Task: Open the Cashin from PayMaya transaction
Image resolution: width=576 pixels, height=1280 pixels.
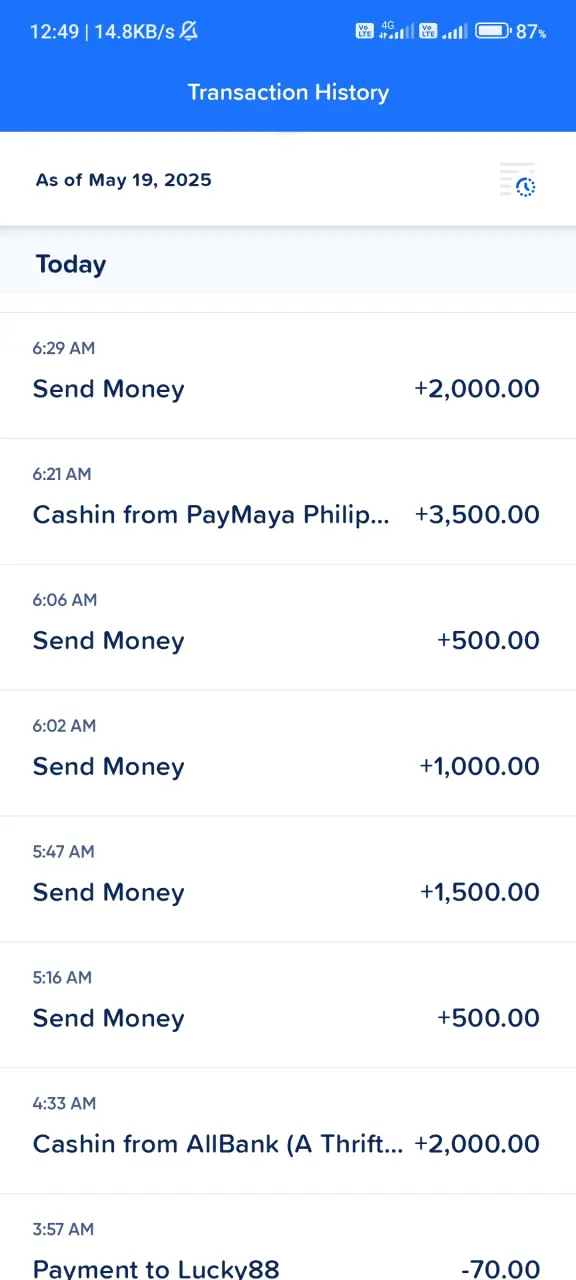Action: click(x=288, y=501)
